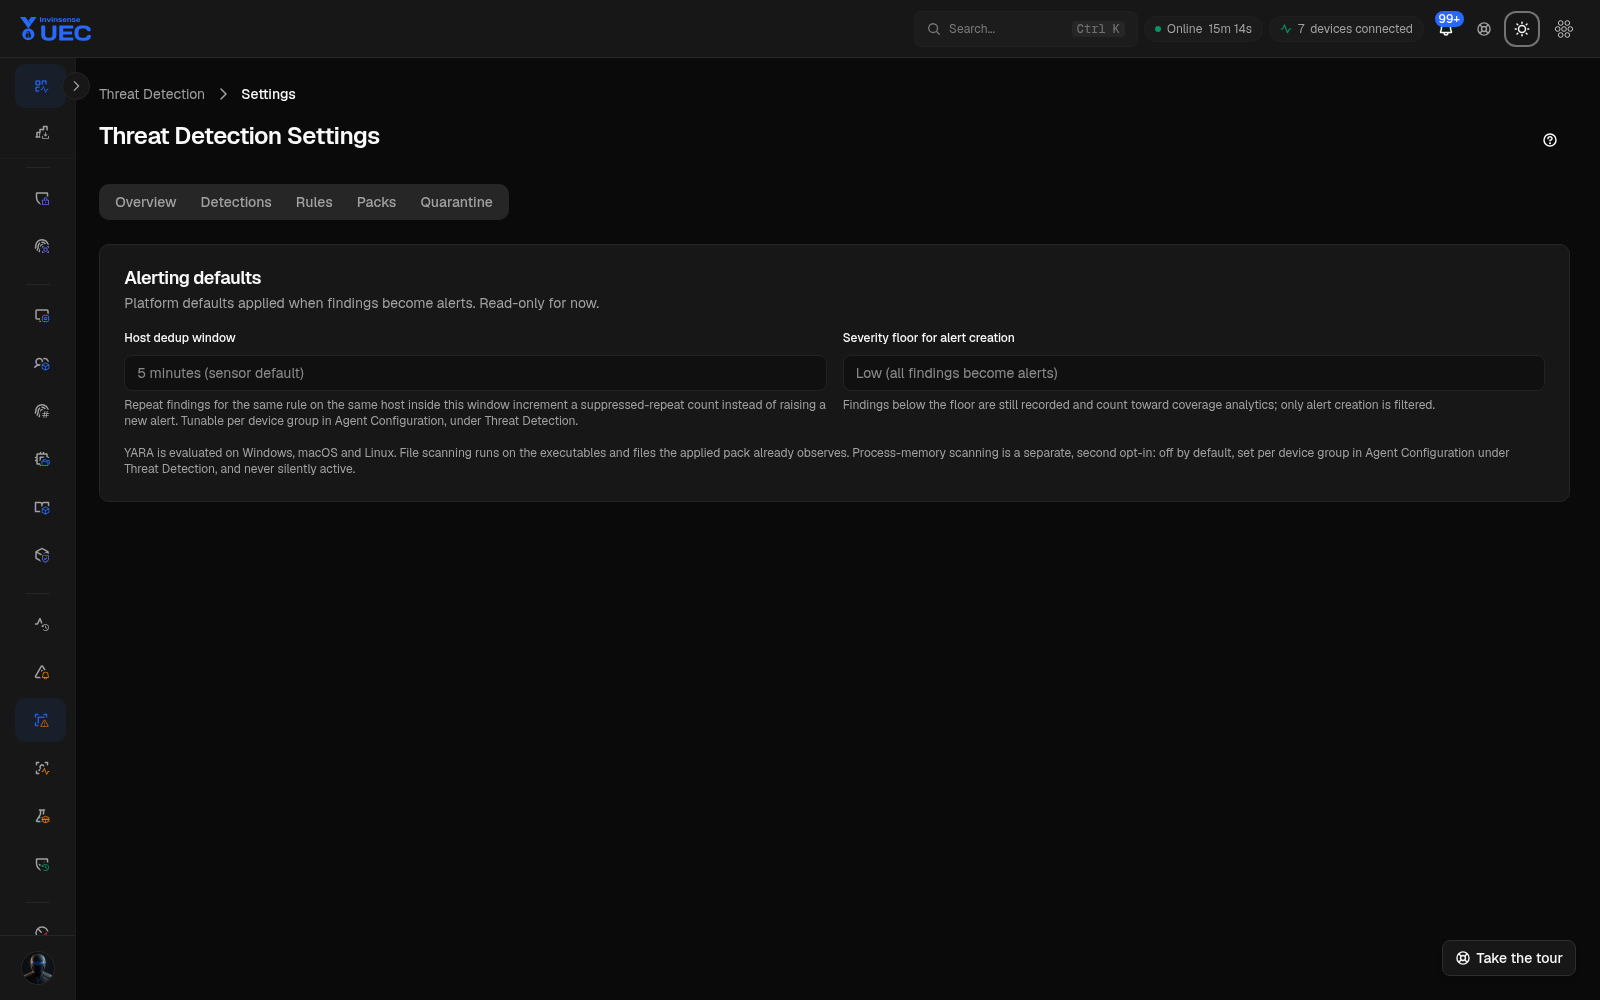Click the 7 devices connected status pill
Screen dimensions: 1600x1000
coord(1346,29)
